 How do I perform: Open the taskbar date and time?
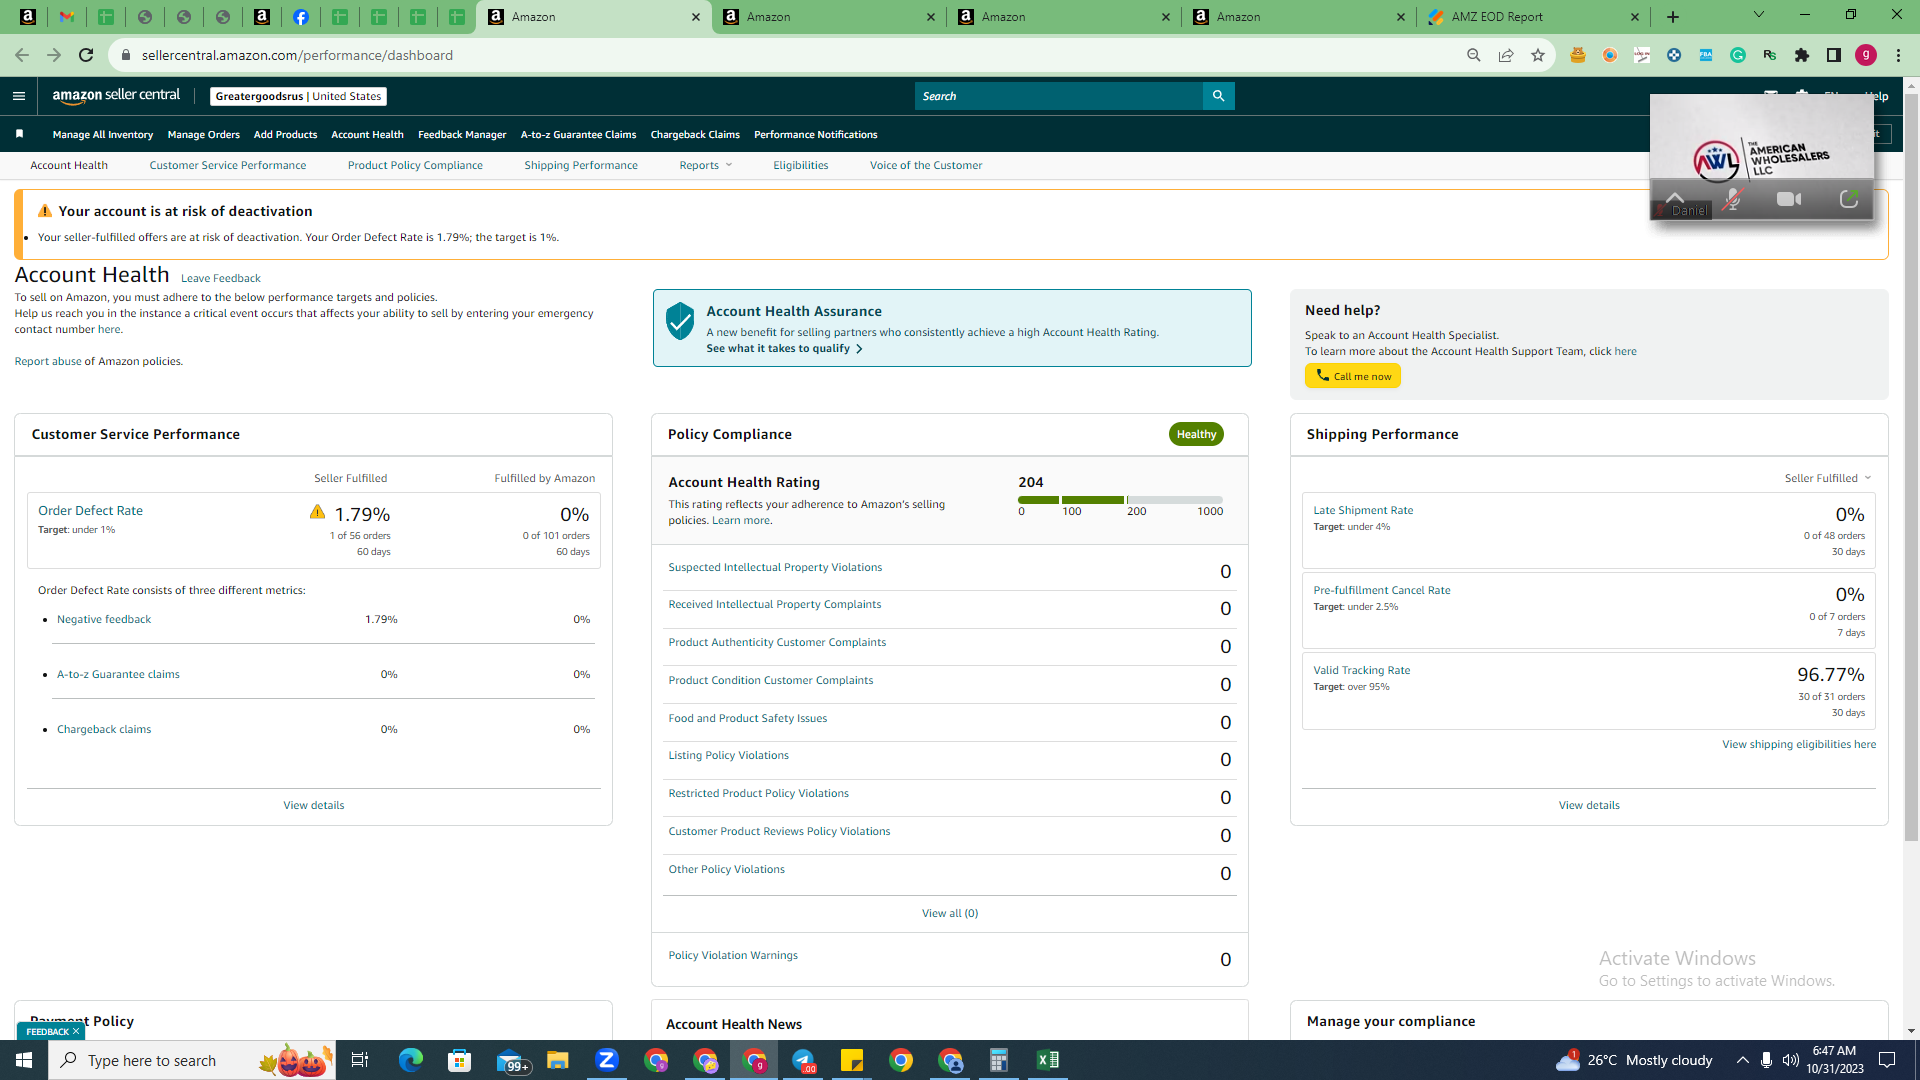click(x=1835, y=1060)
